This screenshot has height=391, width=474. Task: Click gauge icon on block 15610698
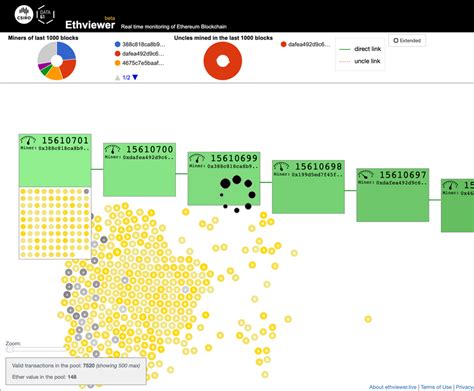pos(282,167)
